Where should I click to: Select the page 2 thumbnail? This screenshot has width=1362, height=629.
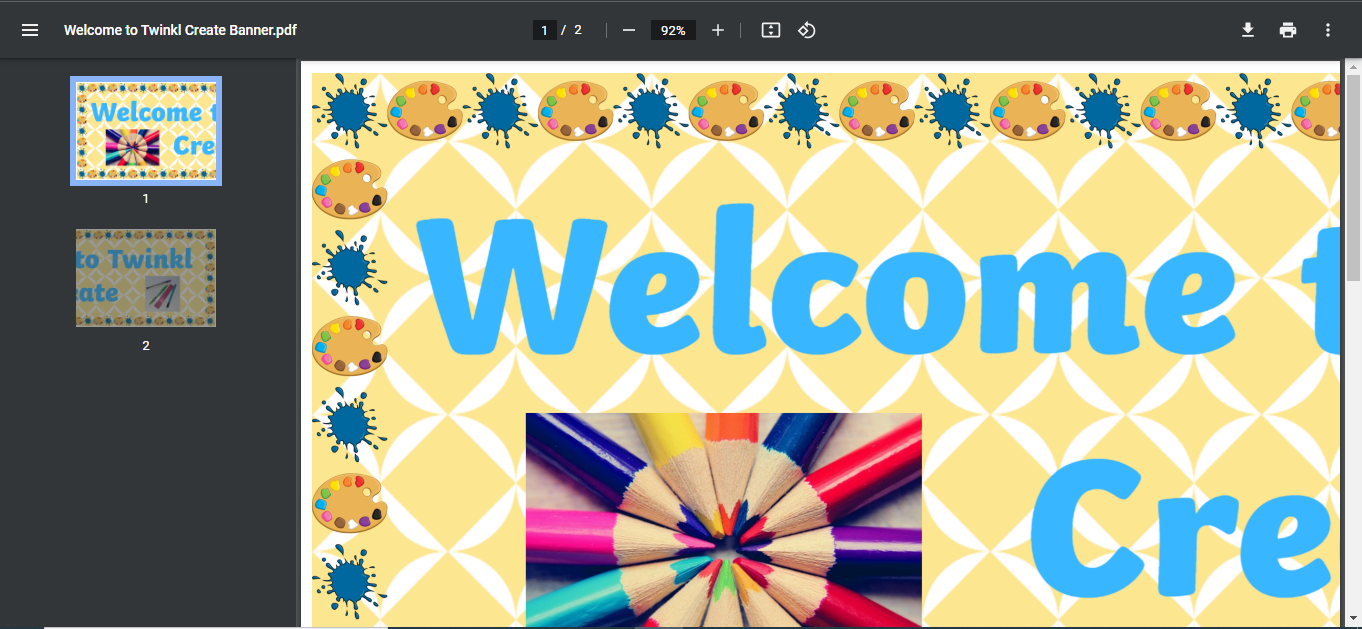coord(146,278)
